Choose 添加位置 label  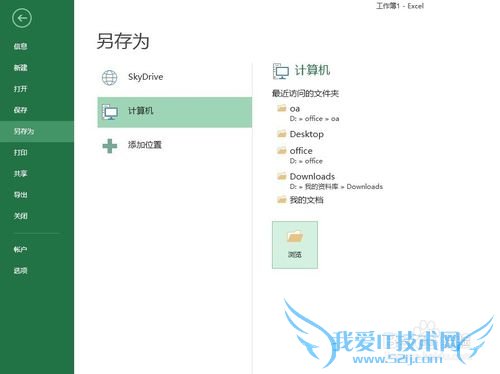point(145,145)
